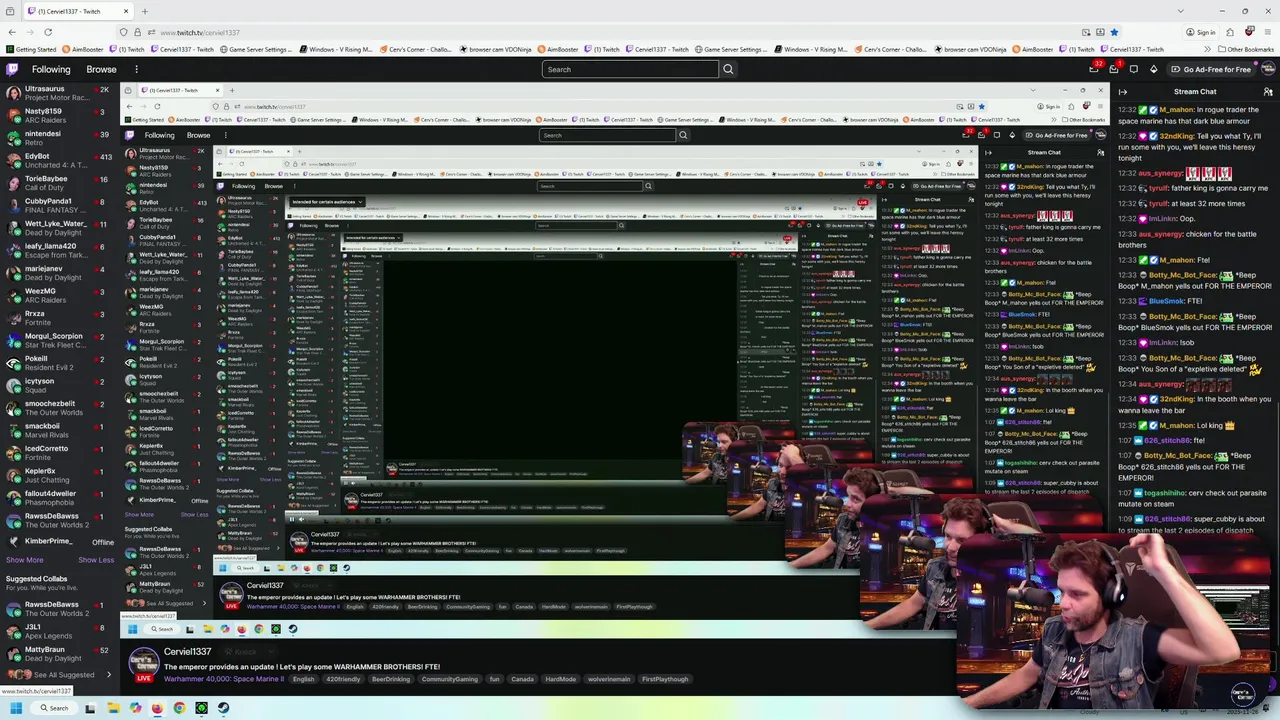Click the shield tracking protection icon in the address bar
This screenshot has width=1280, height=720.
coord(124,32)
